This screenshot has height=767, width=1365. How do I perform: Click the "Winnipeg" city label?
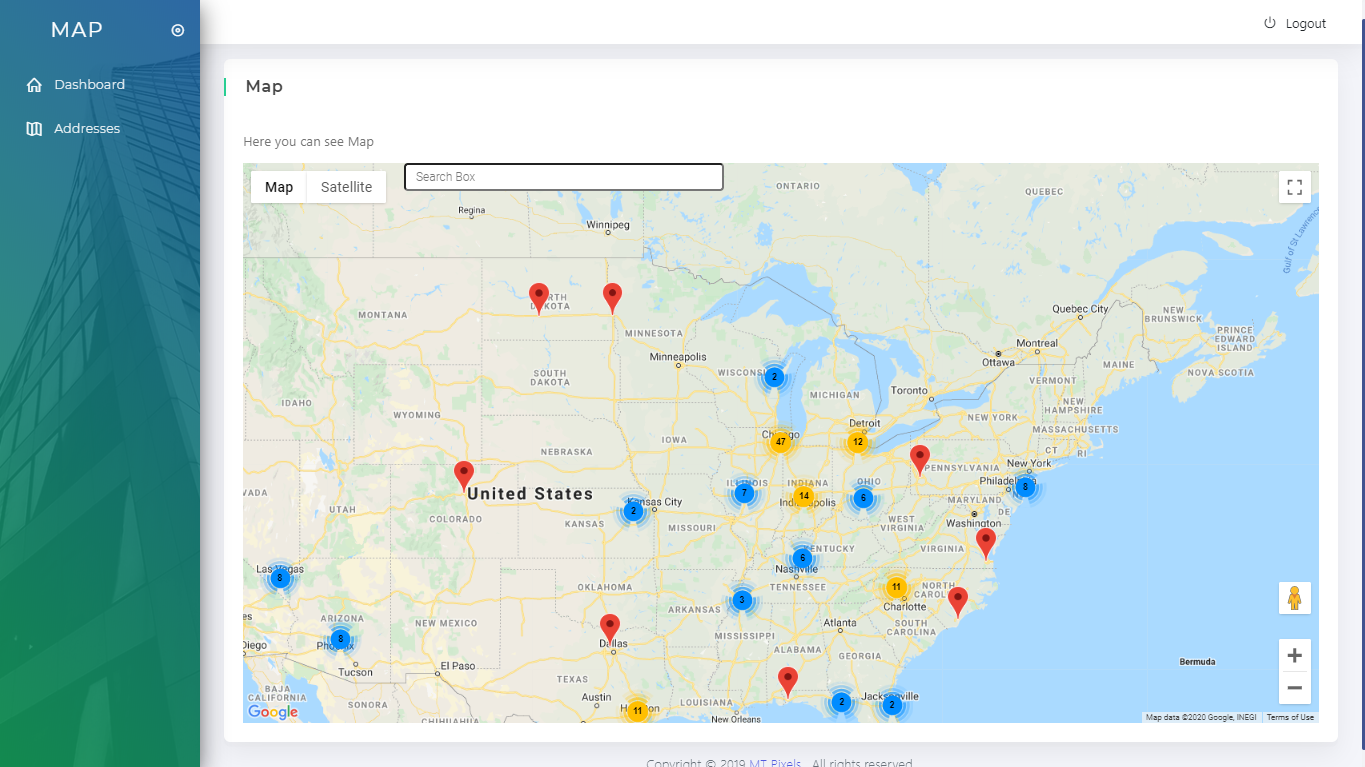point(608,225)
